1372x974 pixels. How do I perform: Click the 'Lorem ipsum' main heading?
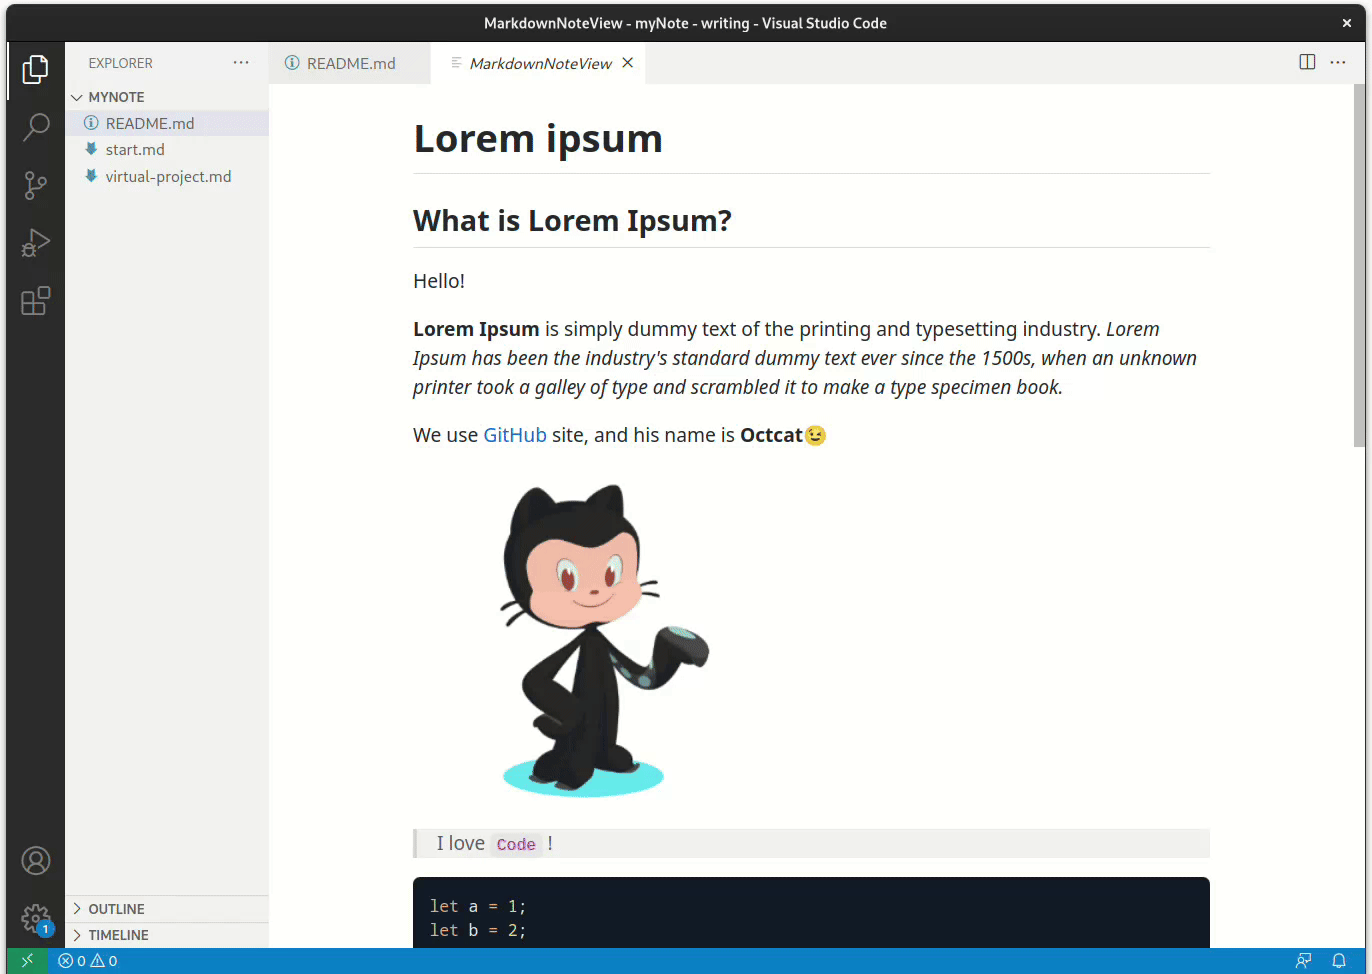[538, 139]
